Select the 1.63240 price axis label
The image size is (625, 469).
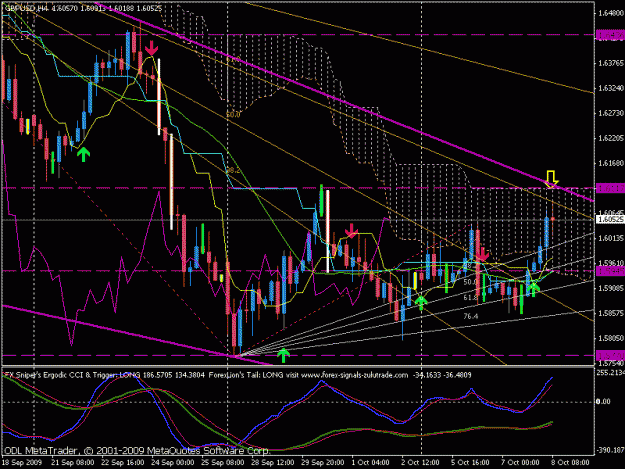point(610,88)
